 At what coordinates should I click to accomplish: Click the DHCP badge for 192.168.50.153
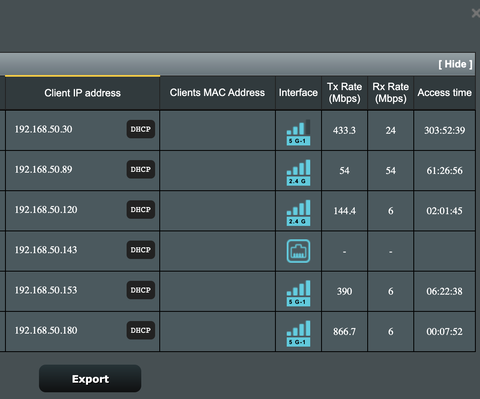tap(141, 290)
